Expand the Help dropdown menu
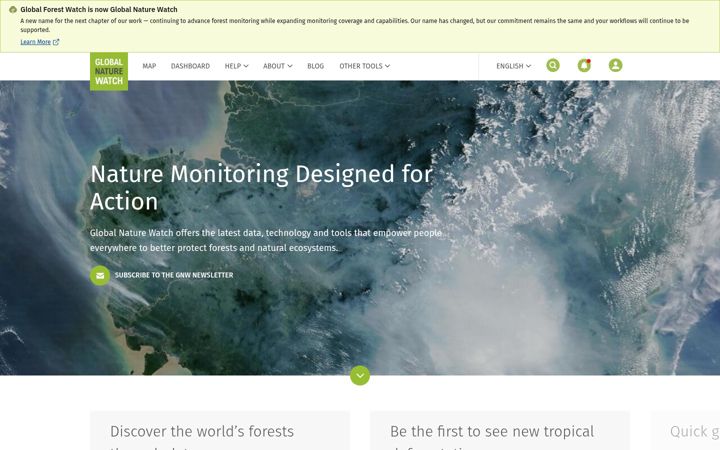 click(236, 66)
